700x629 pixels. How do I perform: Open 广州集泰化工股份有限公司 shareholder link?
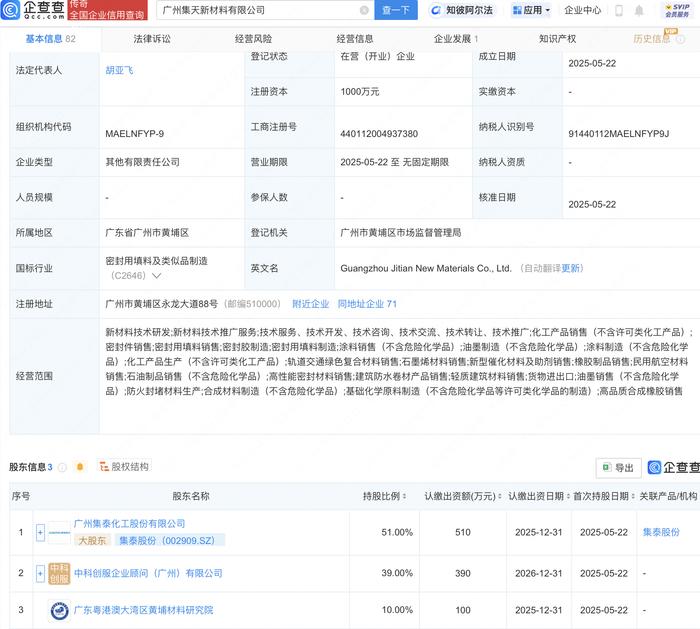129,523
